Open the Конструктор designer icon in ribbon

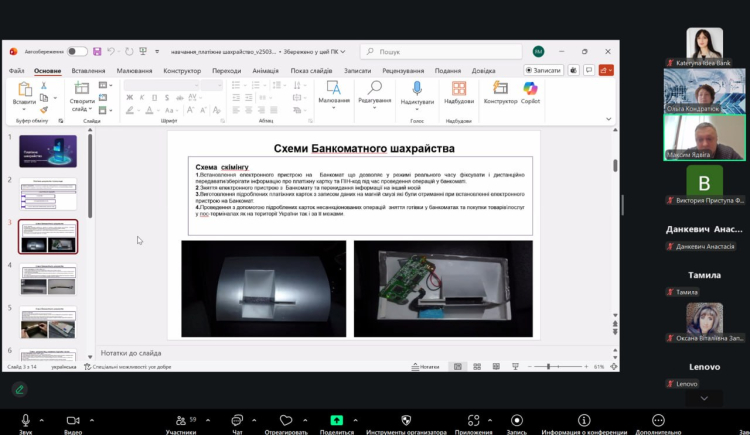(500, 90)
